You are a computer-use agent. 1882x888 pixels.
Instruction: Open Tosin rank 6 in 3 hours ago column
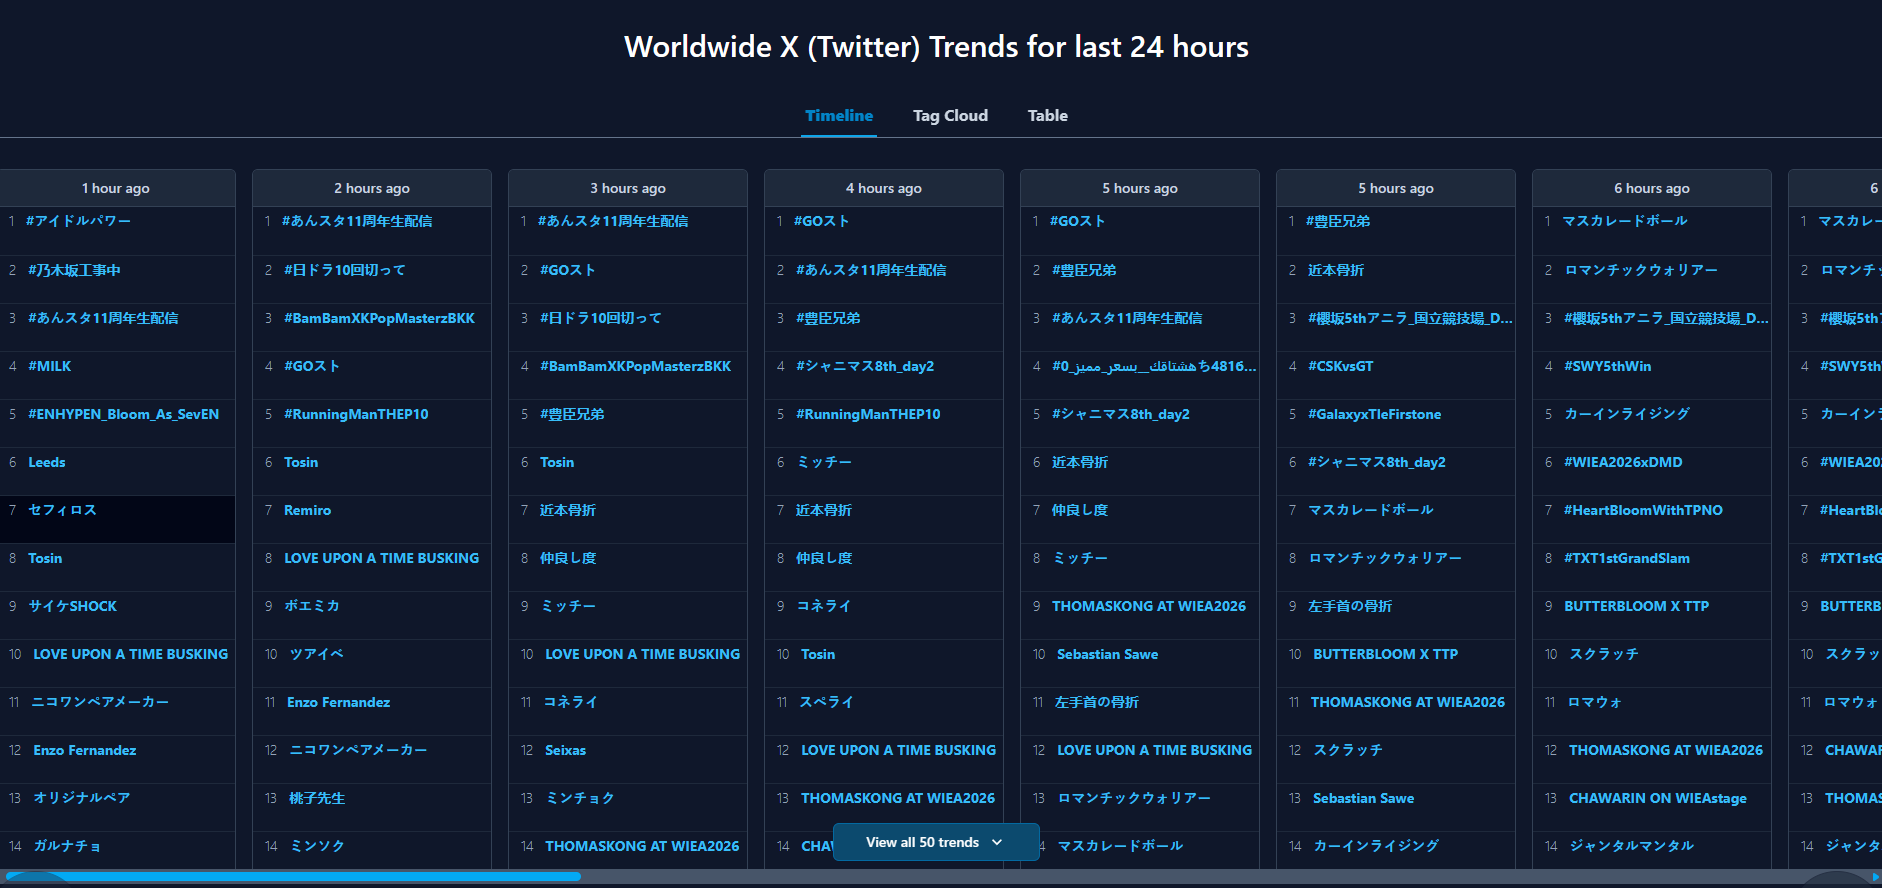point(557,462)
